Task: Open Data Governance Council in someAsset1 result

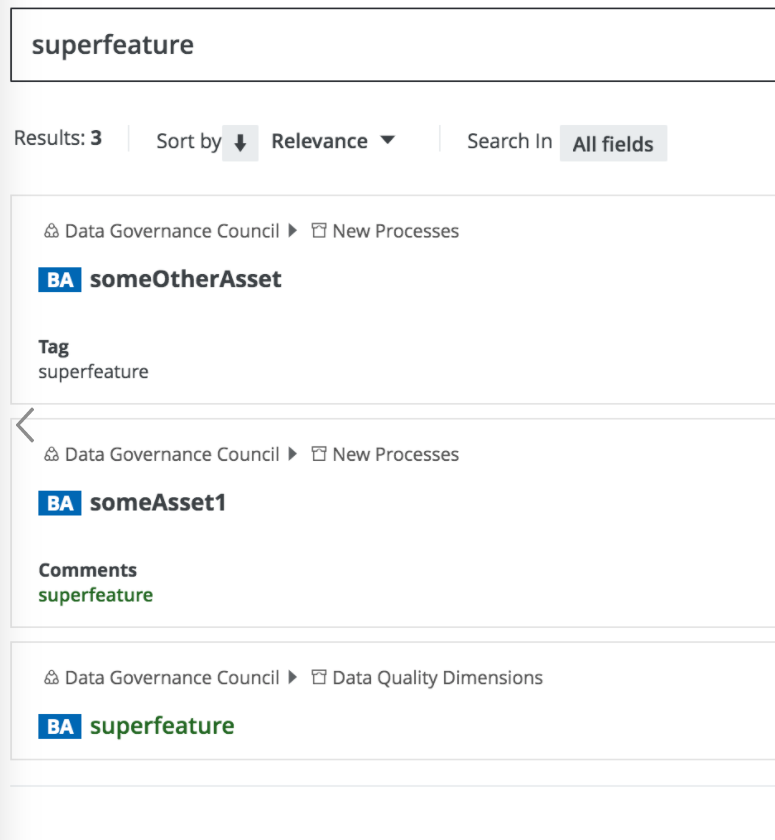Action: pyautogui.click(x=171, y=454)
